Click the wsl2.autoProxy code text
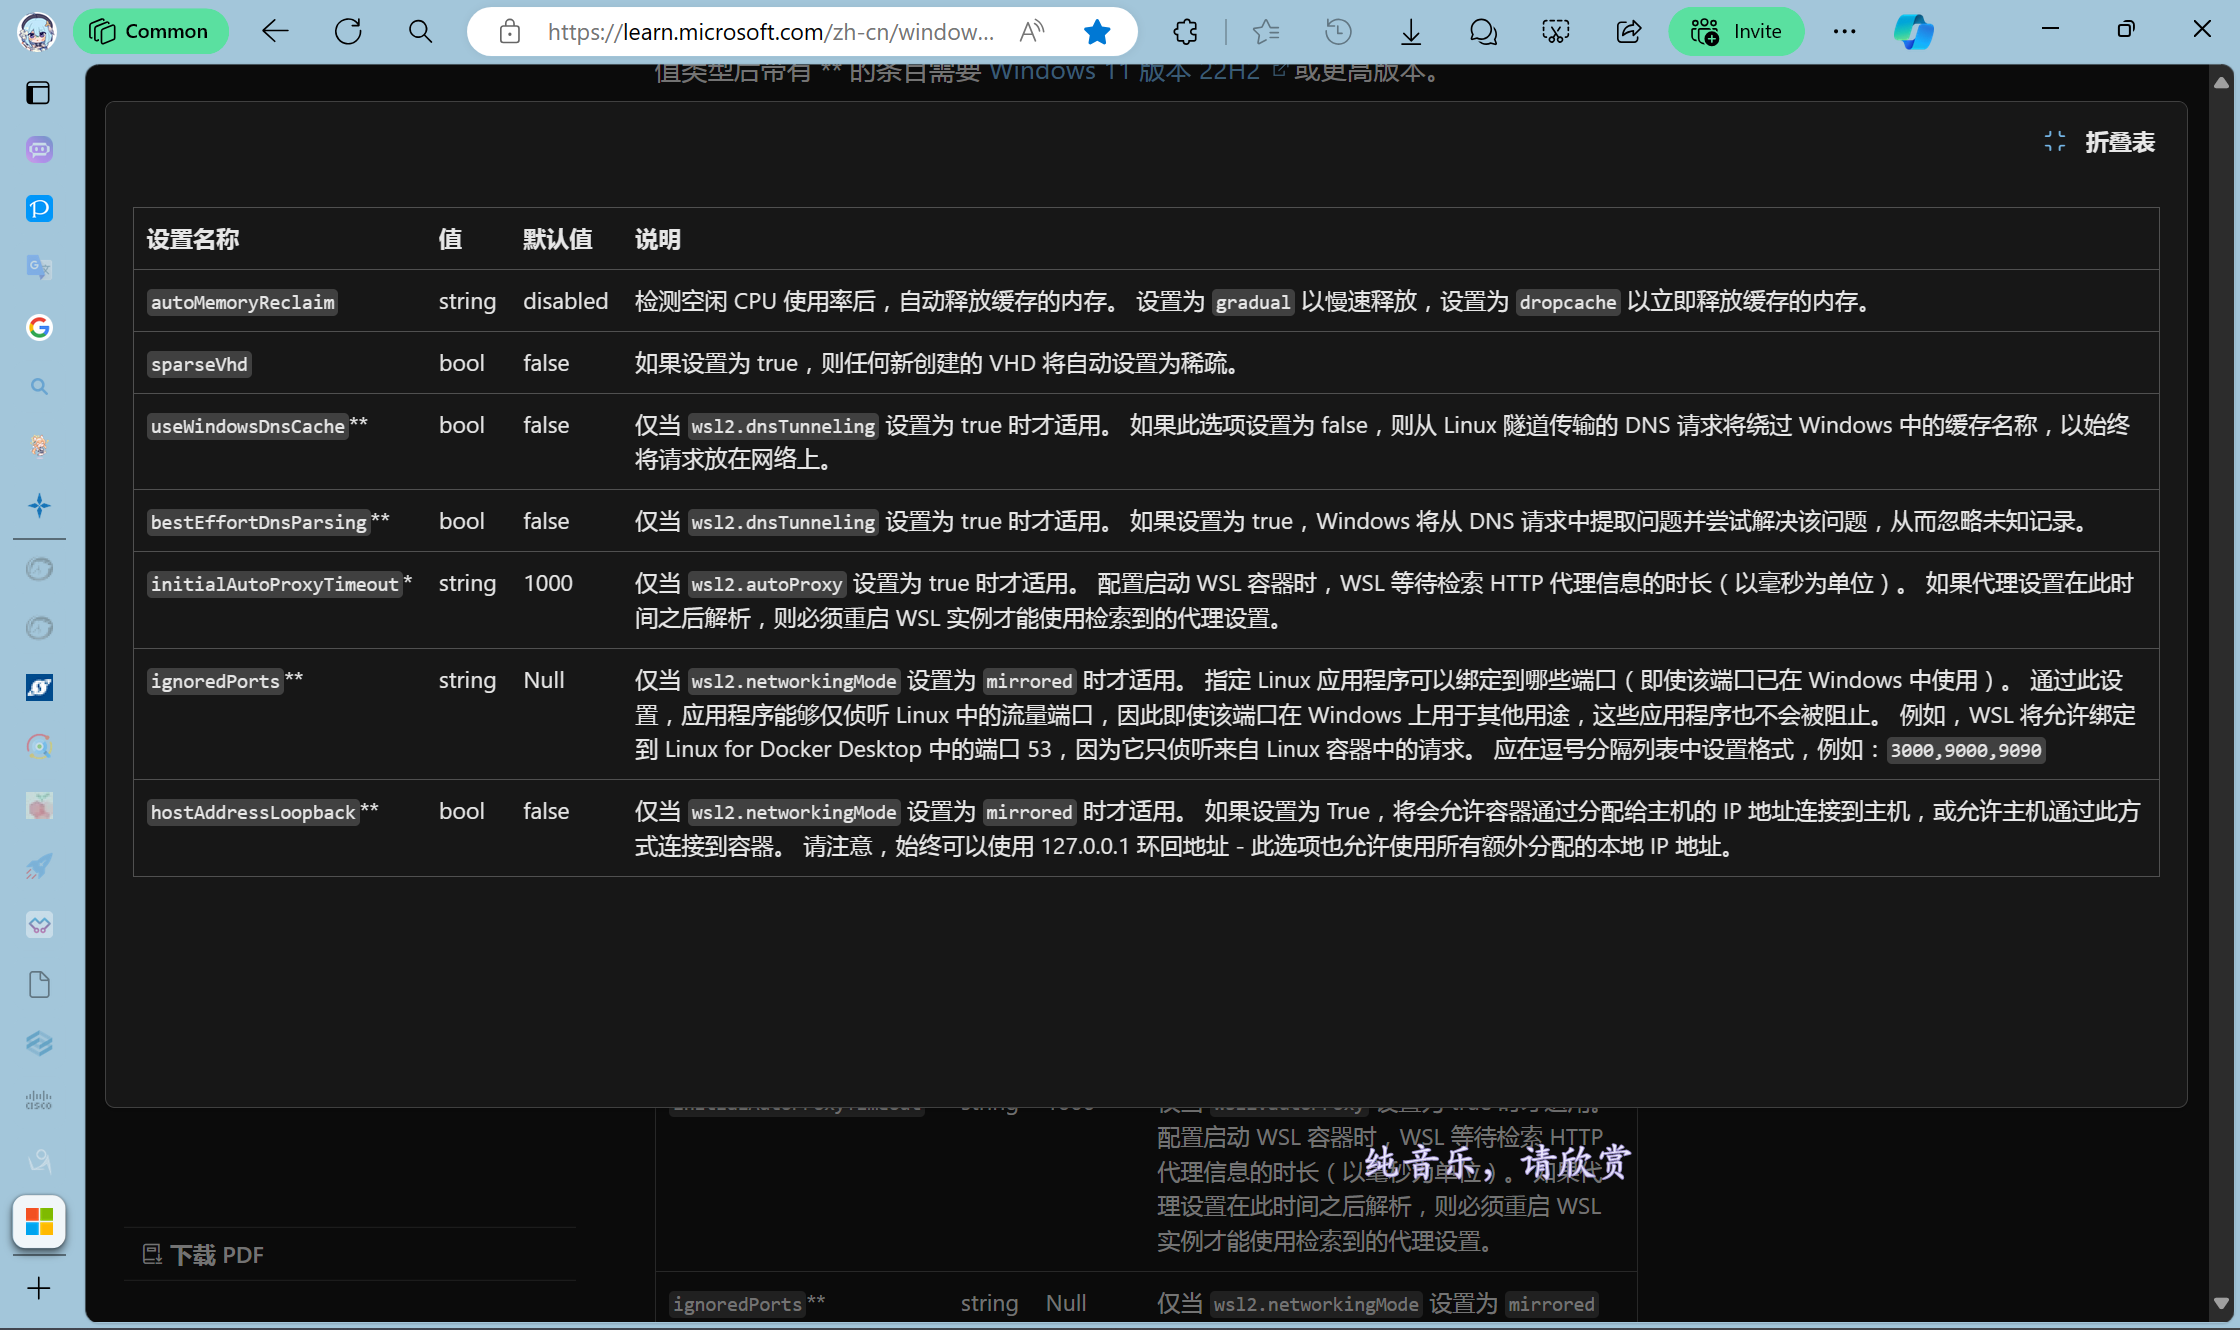 coord(767,584)
